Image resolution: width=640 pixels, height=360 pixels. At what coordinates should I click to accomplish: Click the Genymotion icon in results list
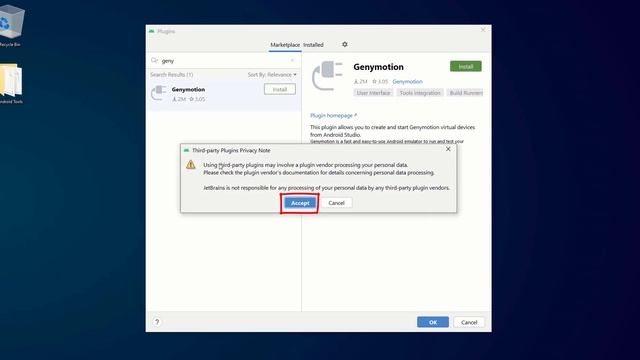click(x=158, y=93)
